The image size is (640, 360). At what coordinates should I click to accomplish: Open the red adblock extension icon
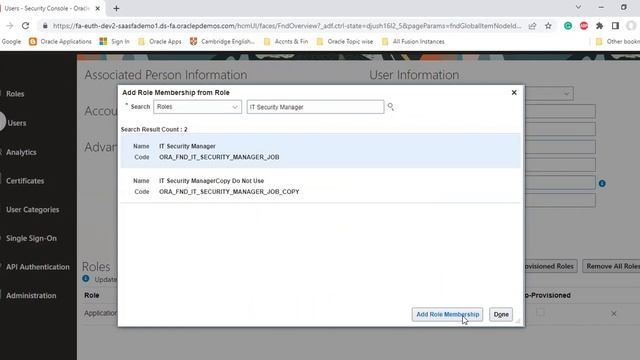click(x=584, y=26)
